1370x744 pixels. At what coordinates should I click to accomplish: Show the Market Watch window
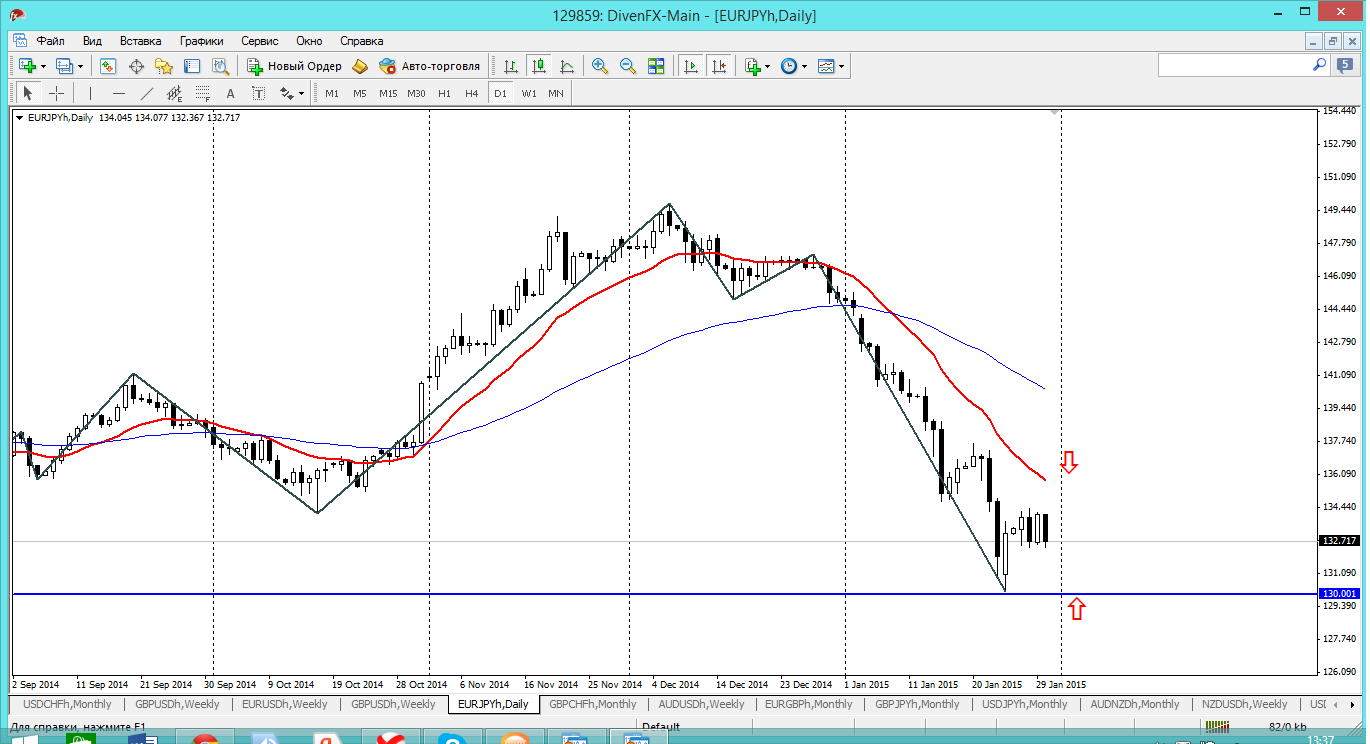[108, 66]
